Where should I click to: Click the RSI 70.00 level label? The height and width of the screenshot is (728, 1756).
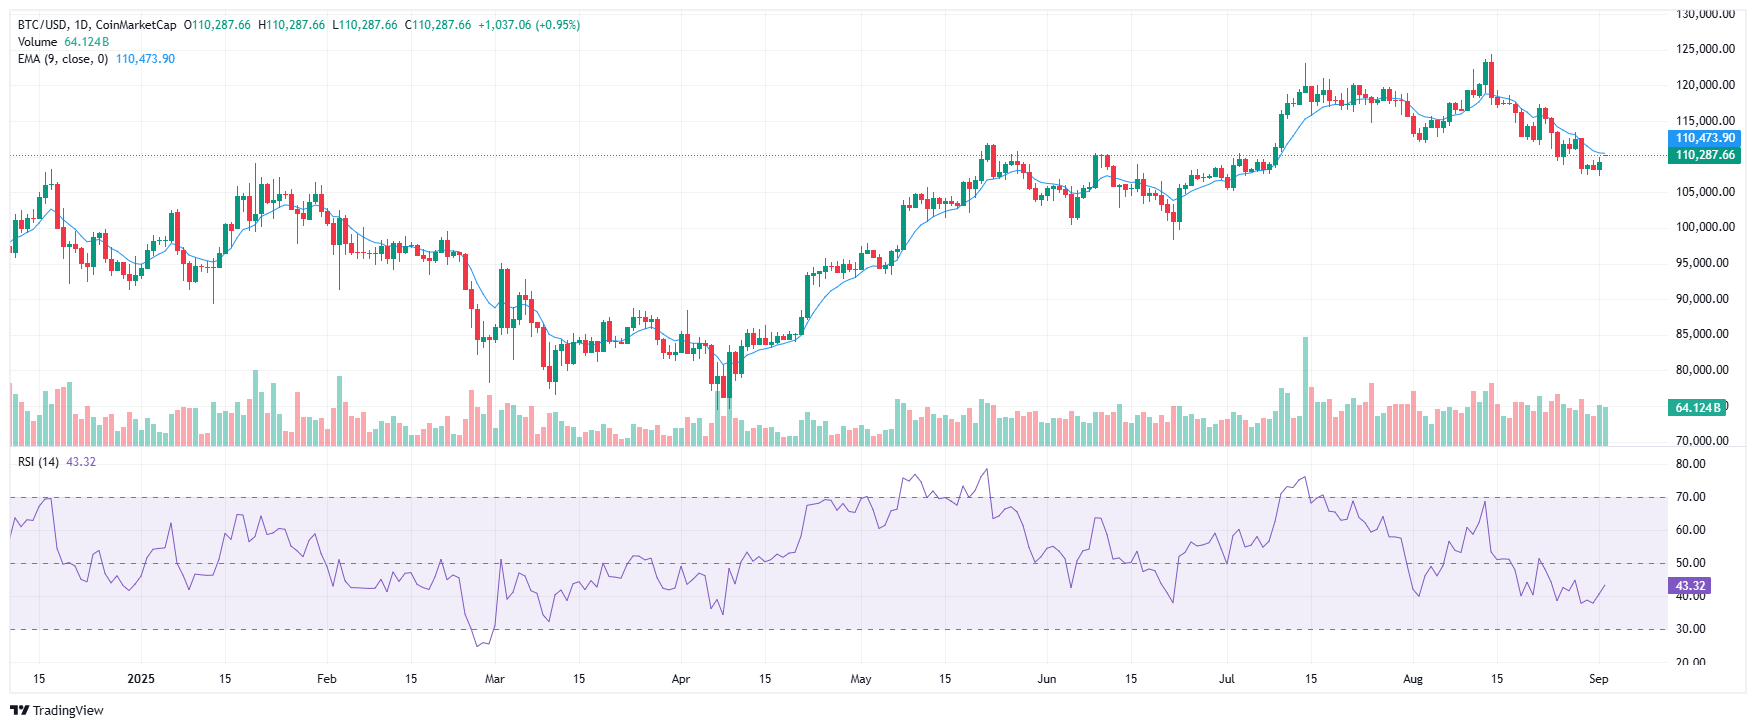click(1690, 497)
